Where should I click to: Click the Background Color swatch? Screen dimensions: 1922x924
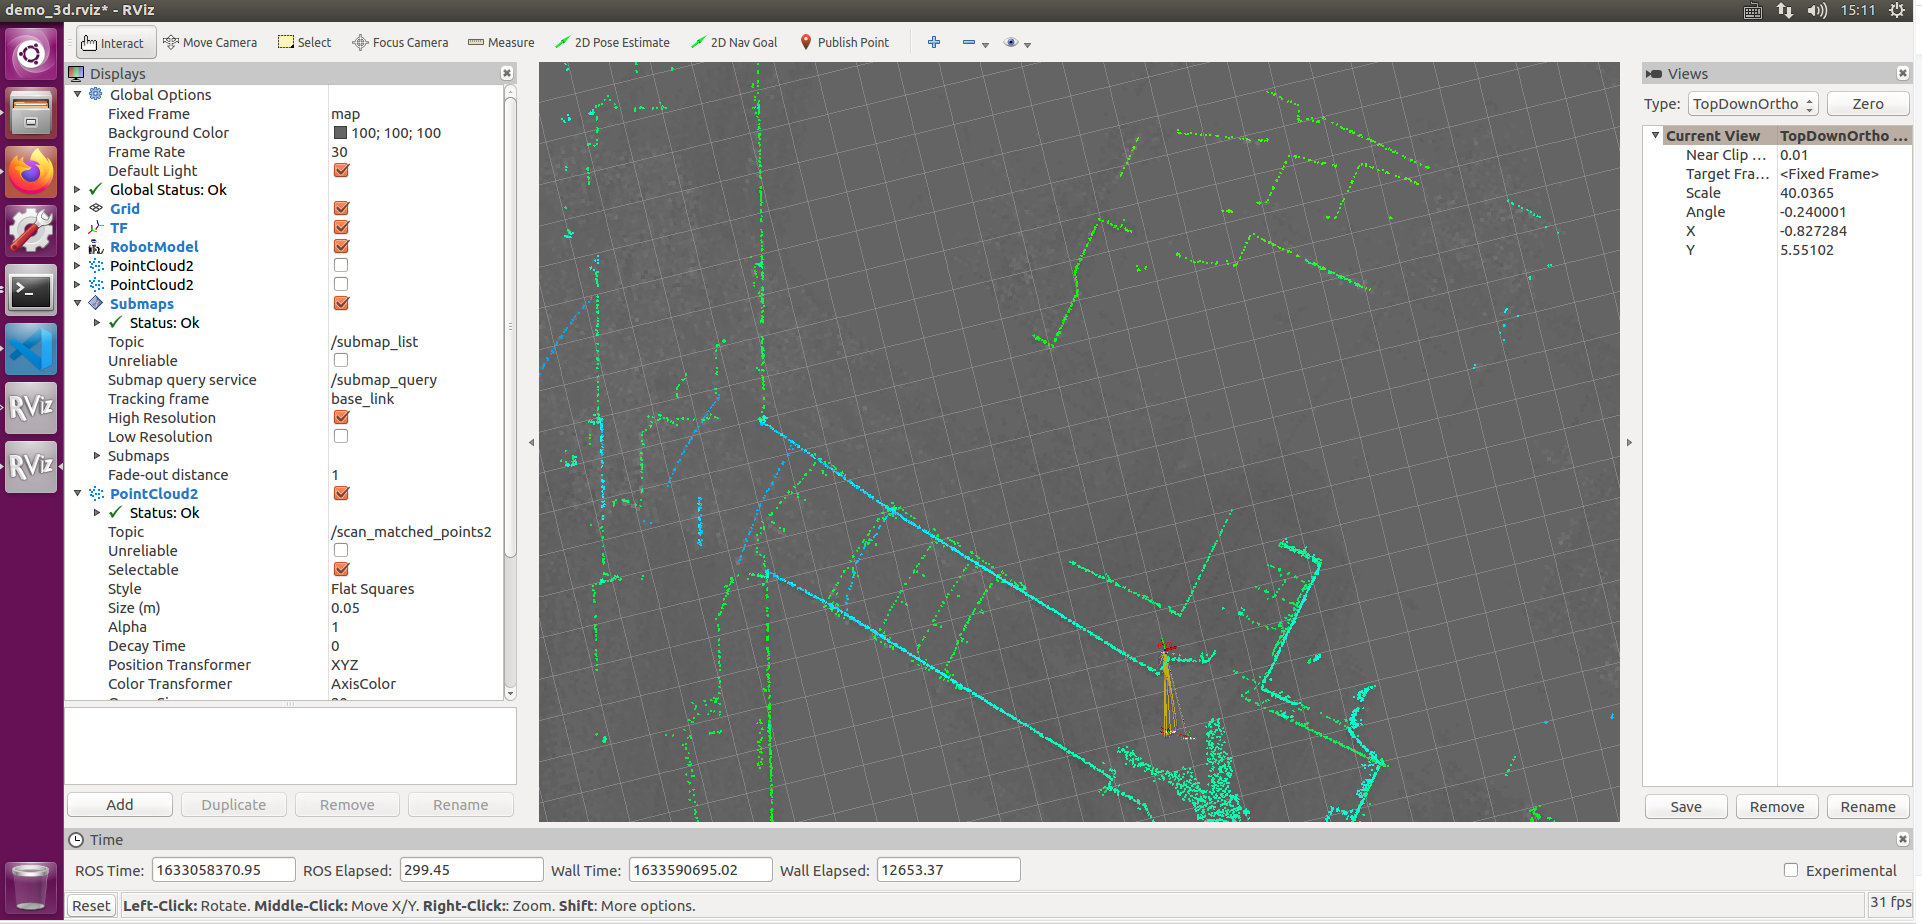(x=339, y=132)
